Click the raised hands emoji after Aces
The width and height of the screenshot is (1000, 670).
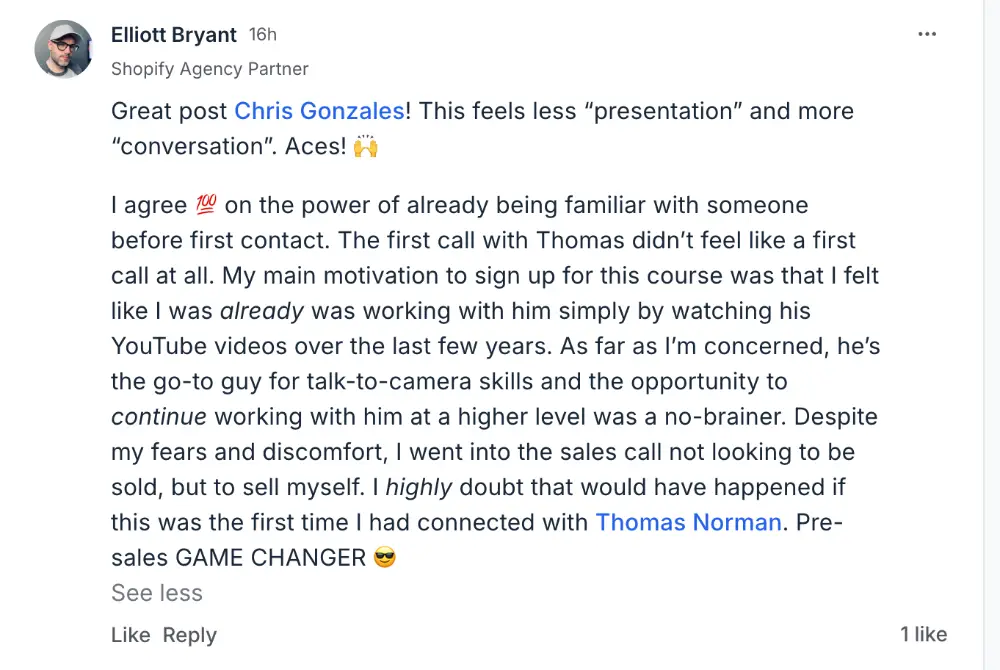click(366, 147)
